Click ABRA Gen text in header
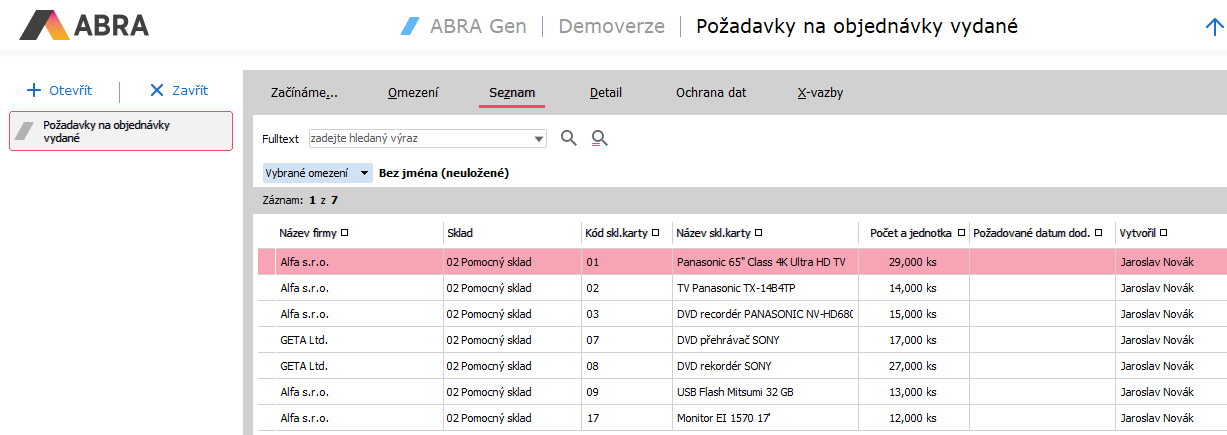This screenshot has height=435, width=1227. tap(478, 26)
